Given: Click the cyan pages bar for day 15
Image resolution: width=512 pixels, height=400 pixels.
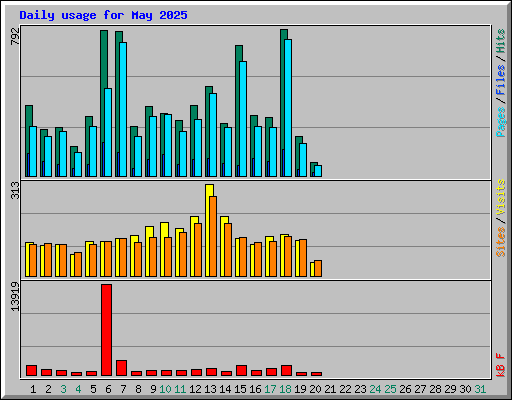Looking at the screenshot, I should pyautogui.click(x=243, y=119).
